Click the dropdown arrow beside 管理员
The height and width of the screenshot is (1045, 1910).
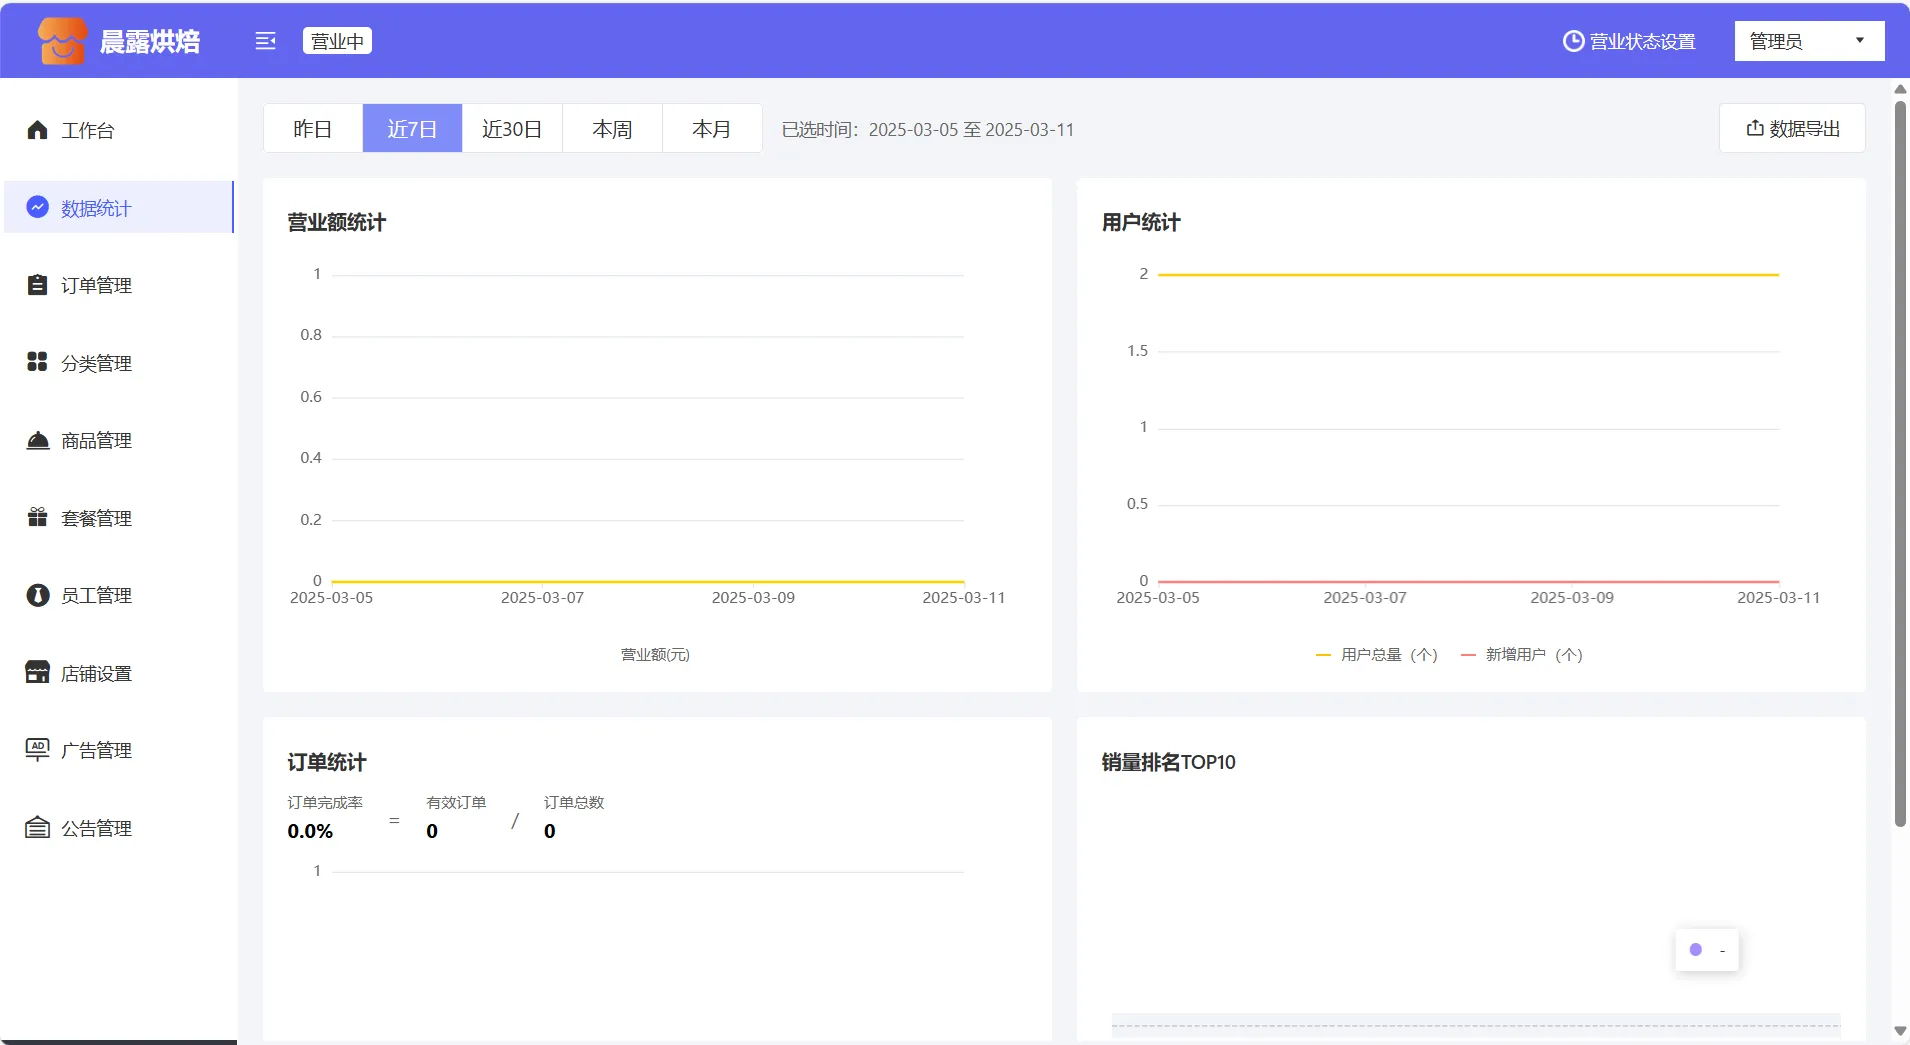click(1860, 41)
